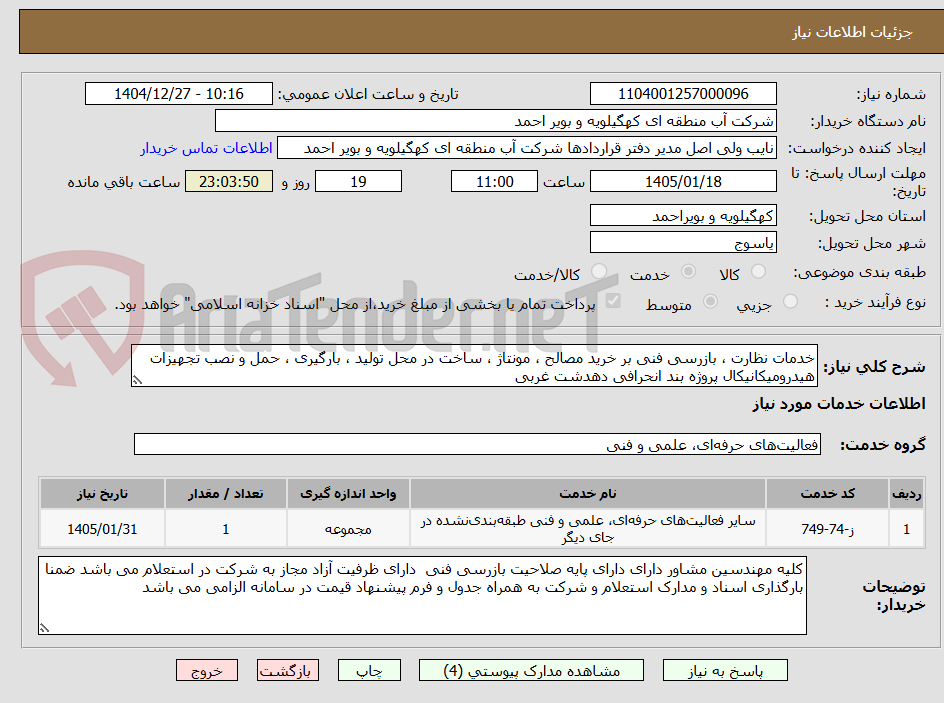Click the نام خدمت column header
Screen dimensions: 944x703
[x=588, y=494]
